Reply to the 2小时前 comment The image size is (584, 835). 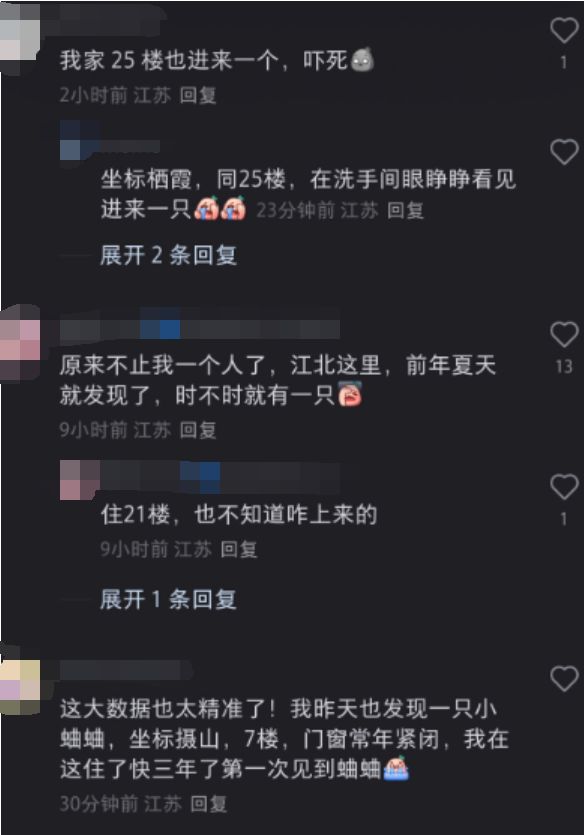[198, 95]
